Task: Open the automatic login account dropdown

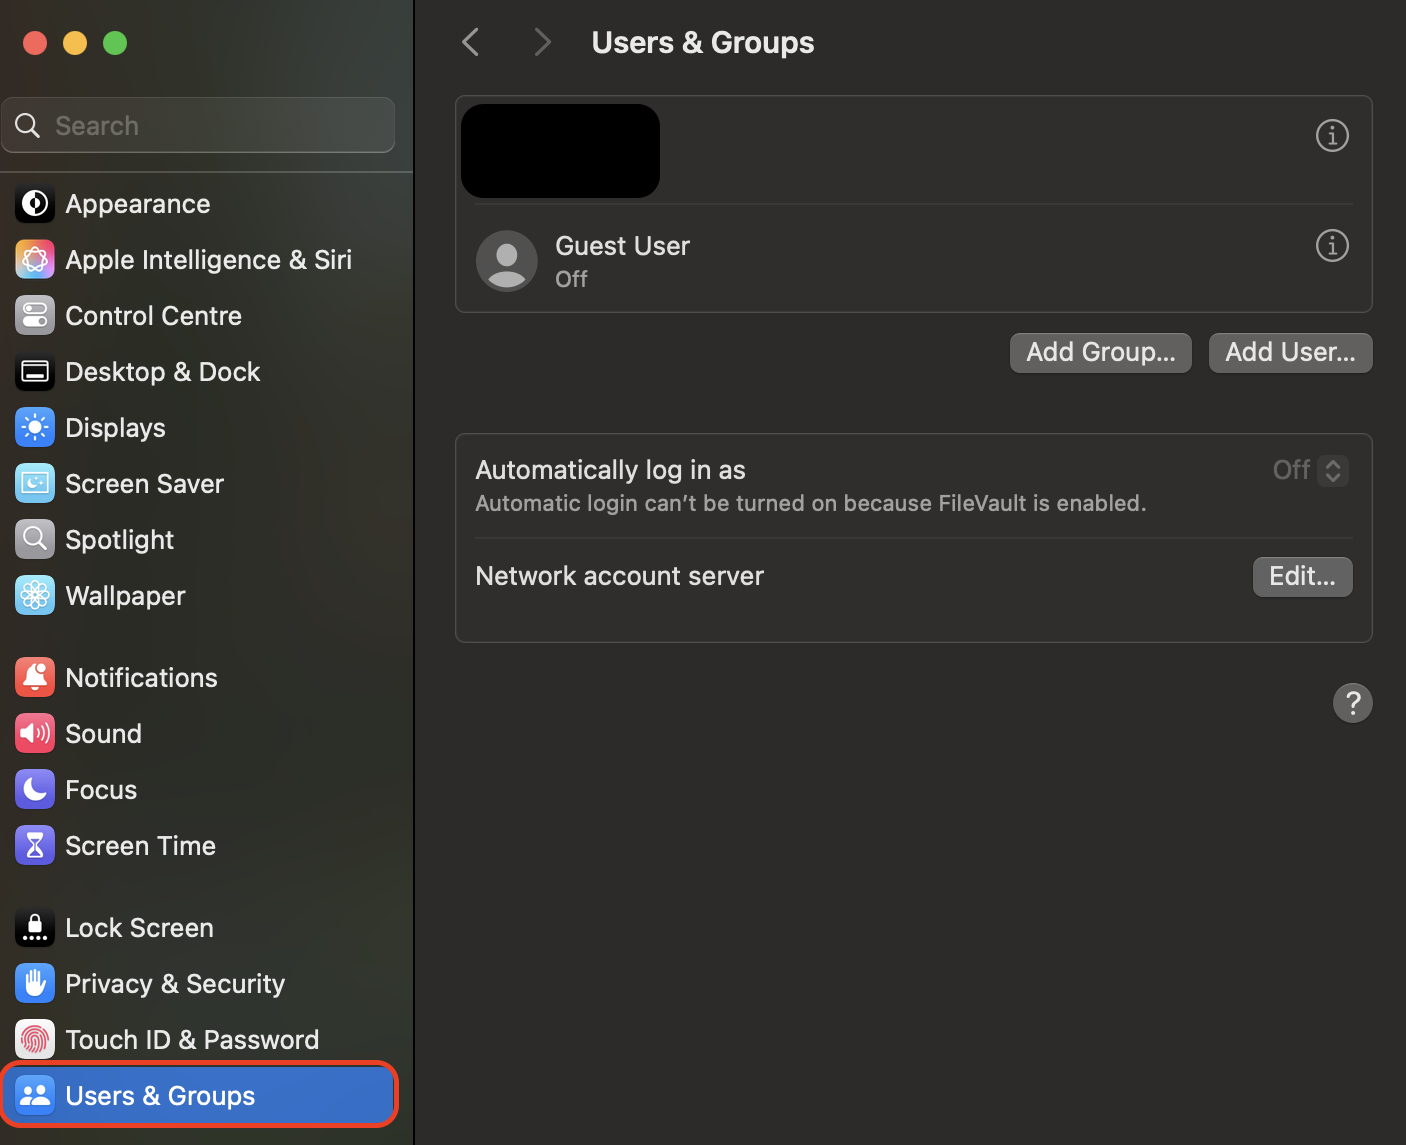Action: [1331, 470]
